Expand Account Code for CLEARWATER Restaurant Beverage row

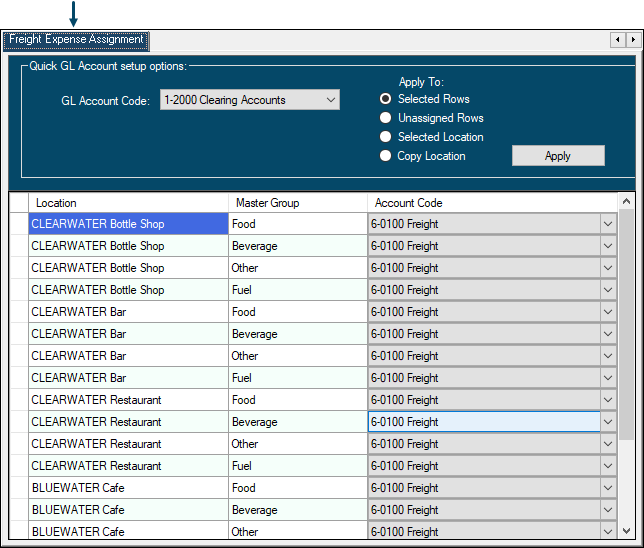tap(608, 422)
